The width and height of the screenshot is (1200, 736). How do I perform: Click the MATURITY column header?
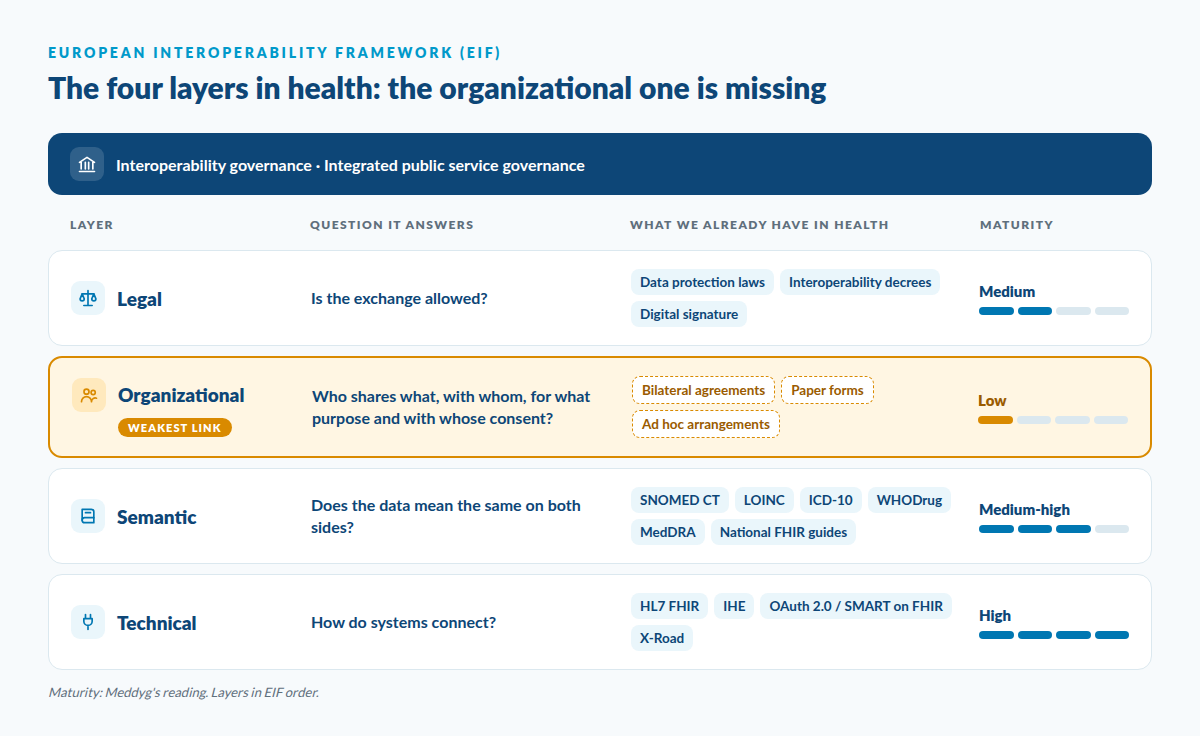(x=1016, y=225)
